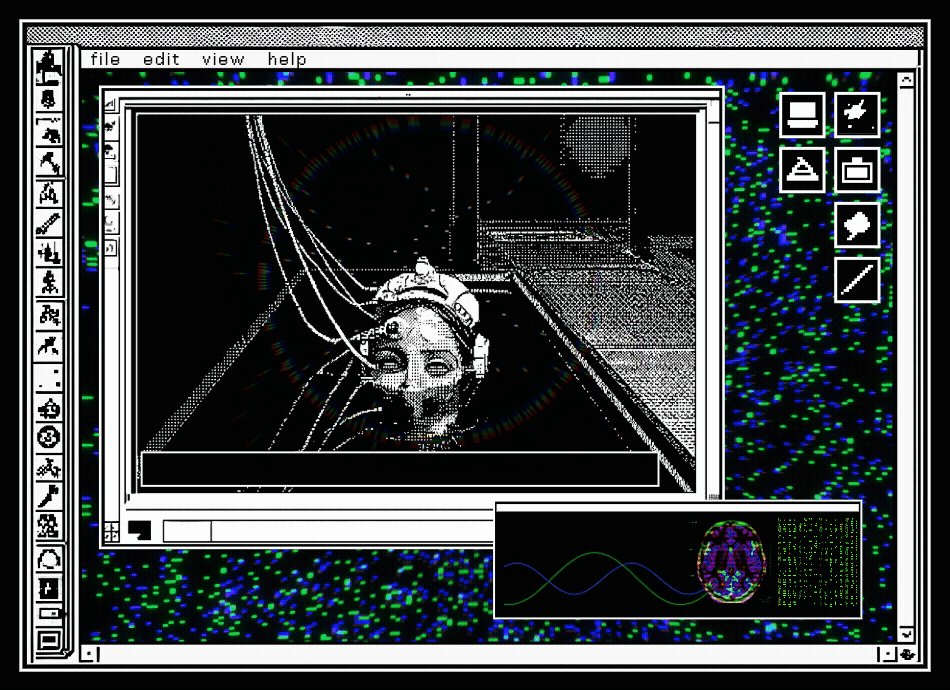Click the laptop computer icon in right panel
The height and width of the screenshot is (690, 950).
(802, 115)
